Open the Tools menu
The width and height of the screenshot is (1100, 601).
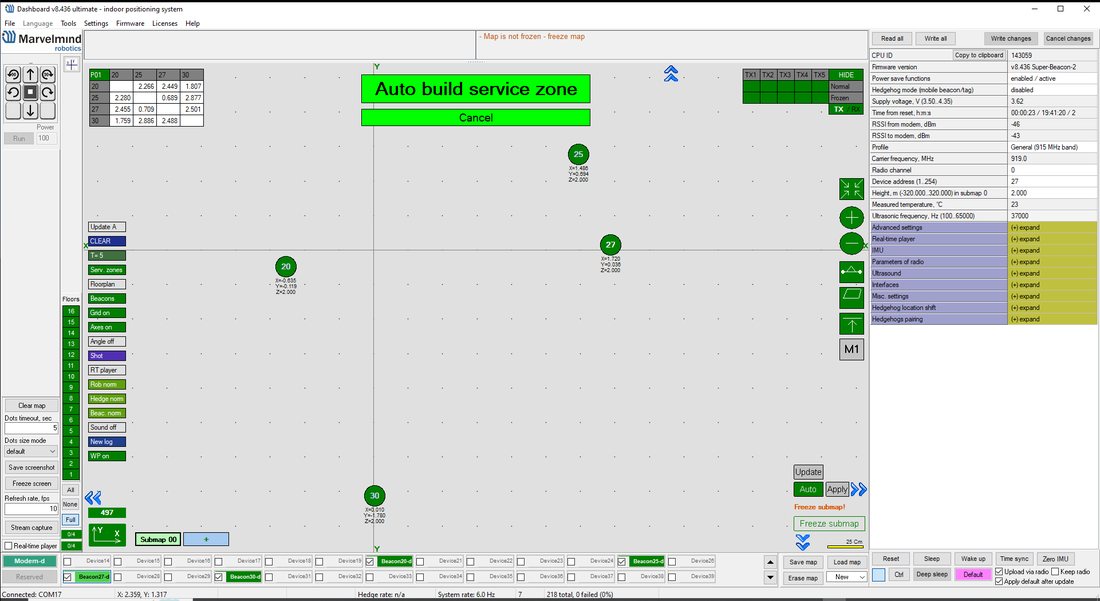68,23
